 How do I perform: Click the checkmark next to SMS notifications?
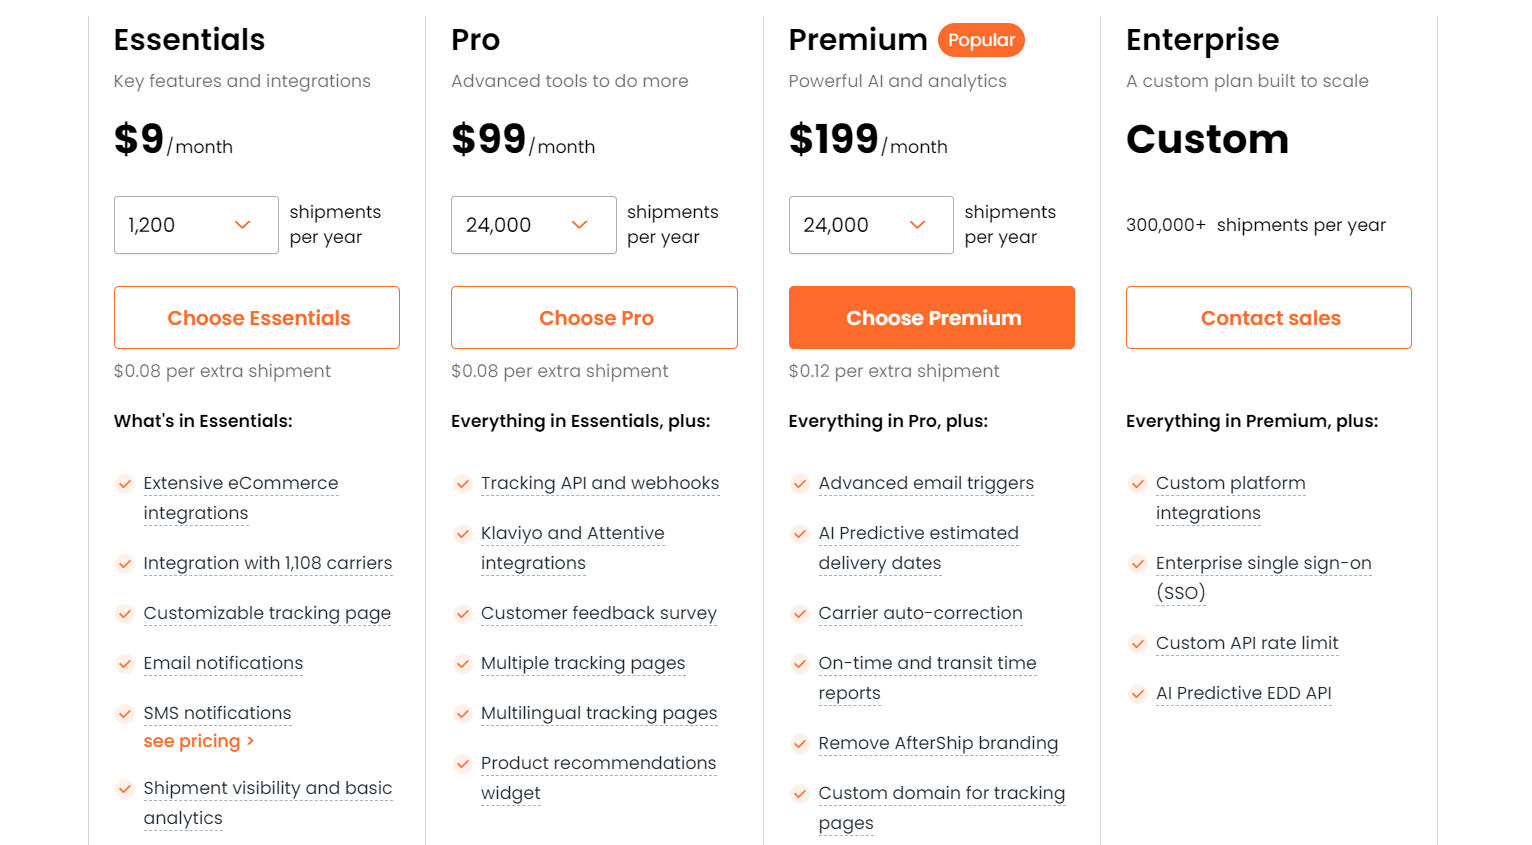point(125,713)
